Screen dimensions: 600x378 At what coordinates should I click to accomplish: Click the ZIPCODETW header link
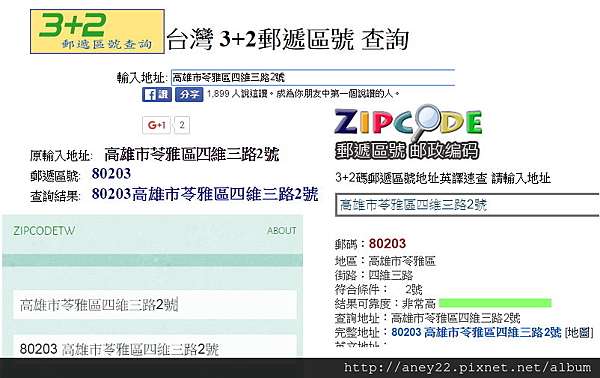[44, 231]
